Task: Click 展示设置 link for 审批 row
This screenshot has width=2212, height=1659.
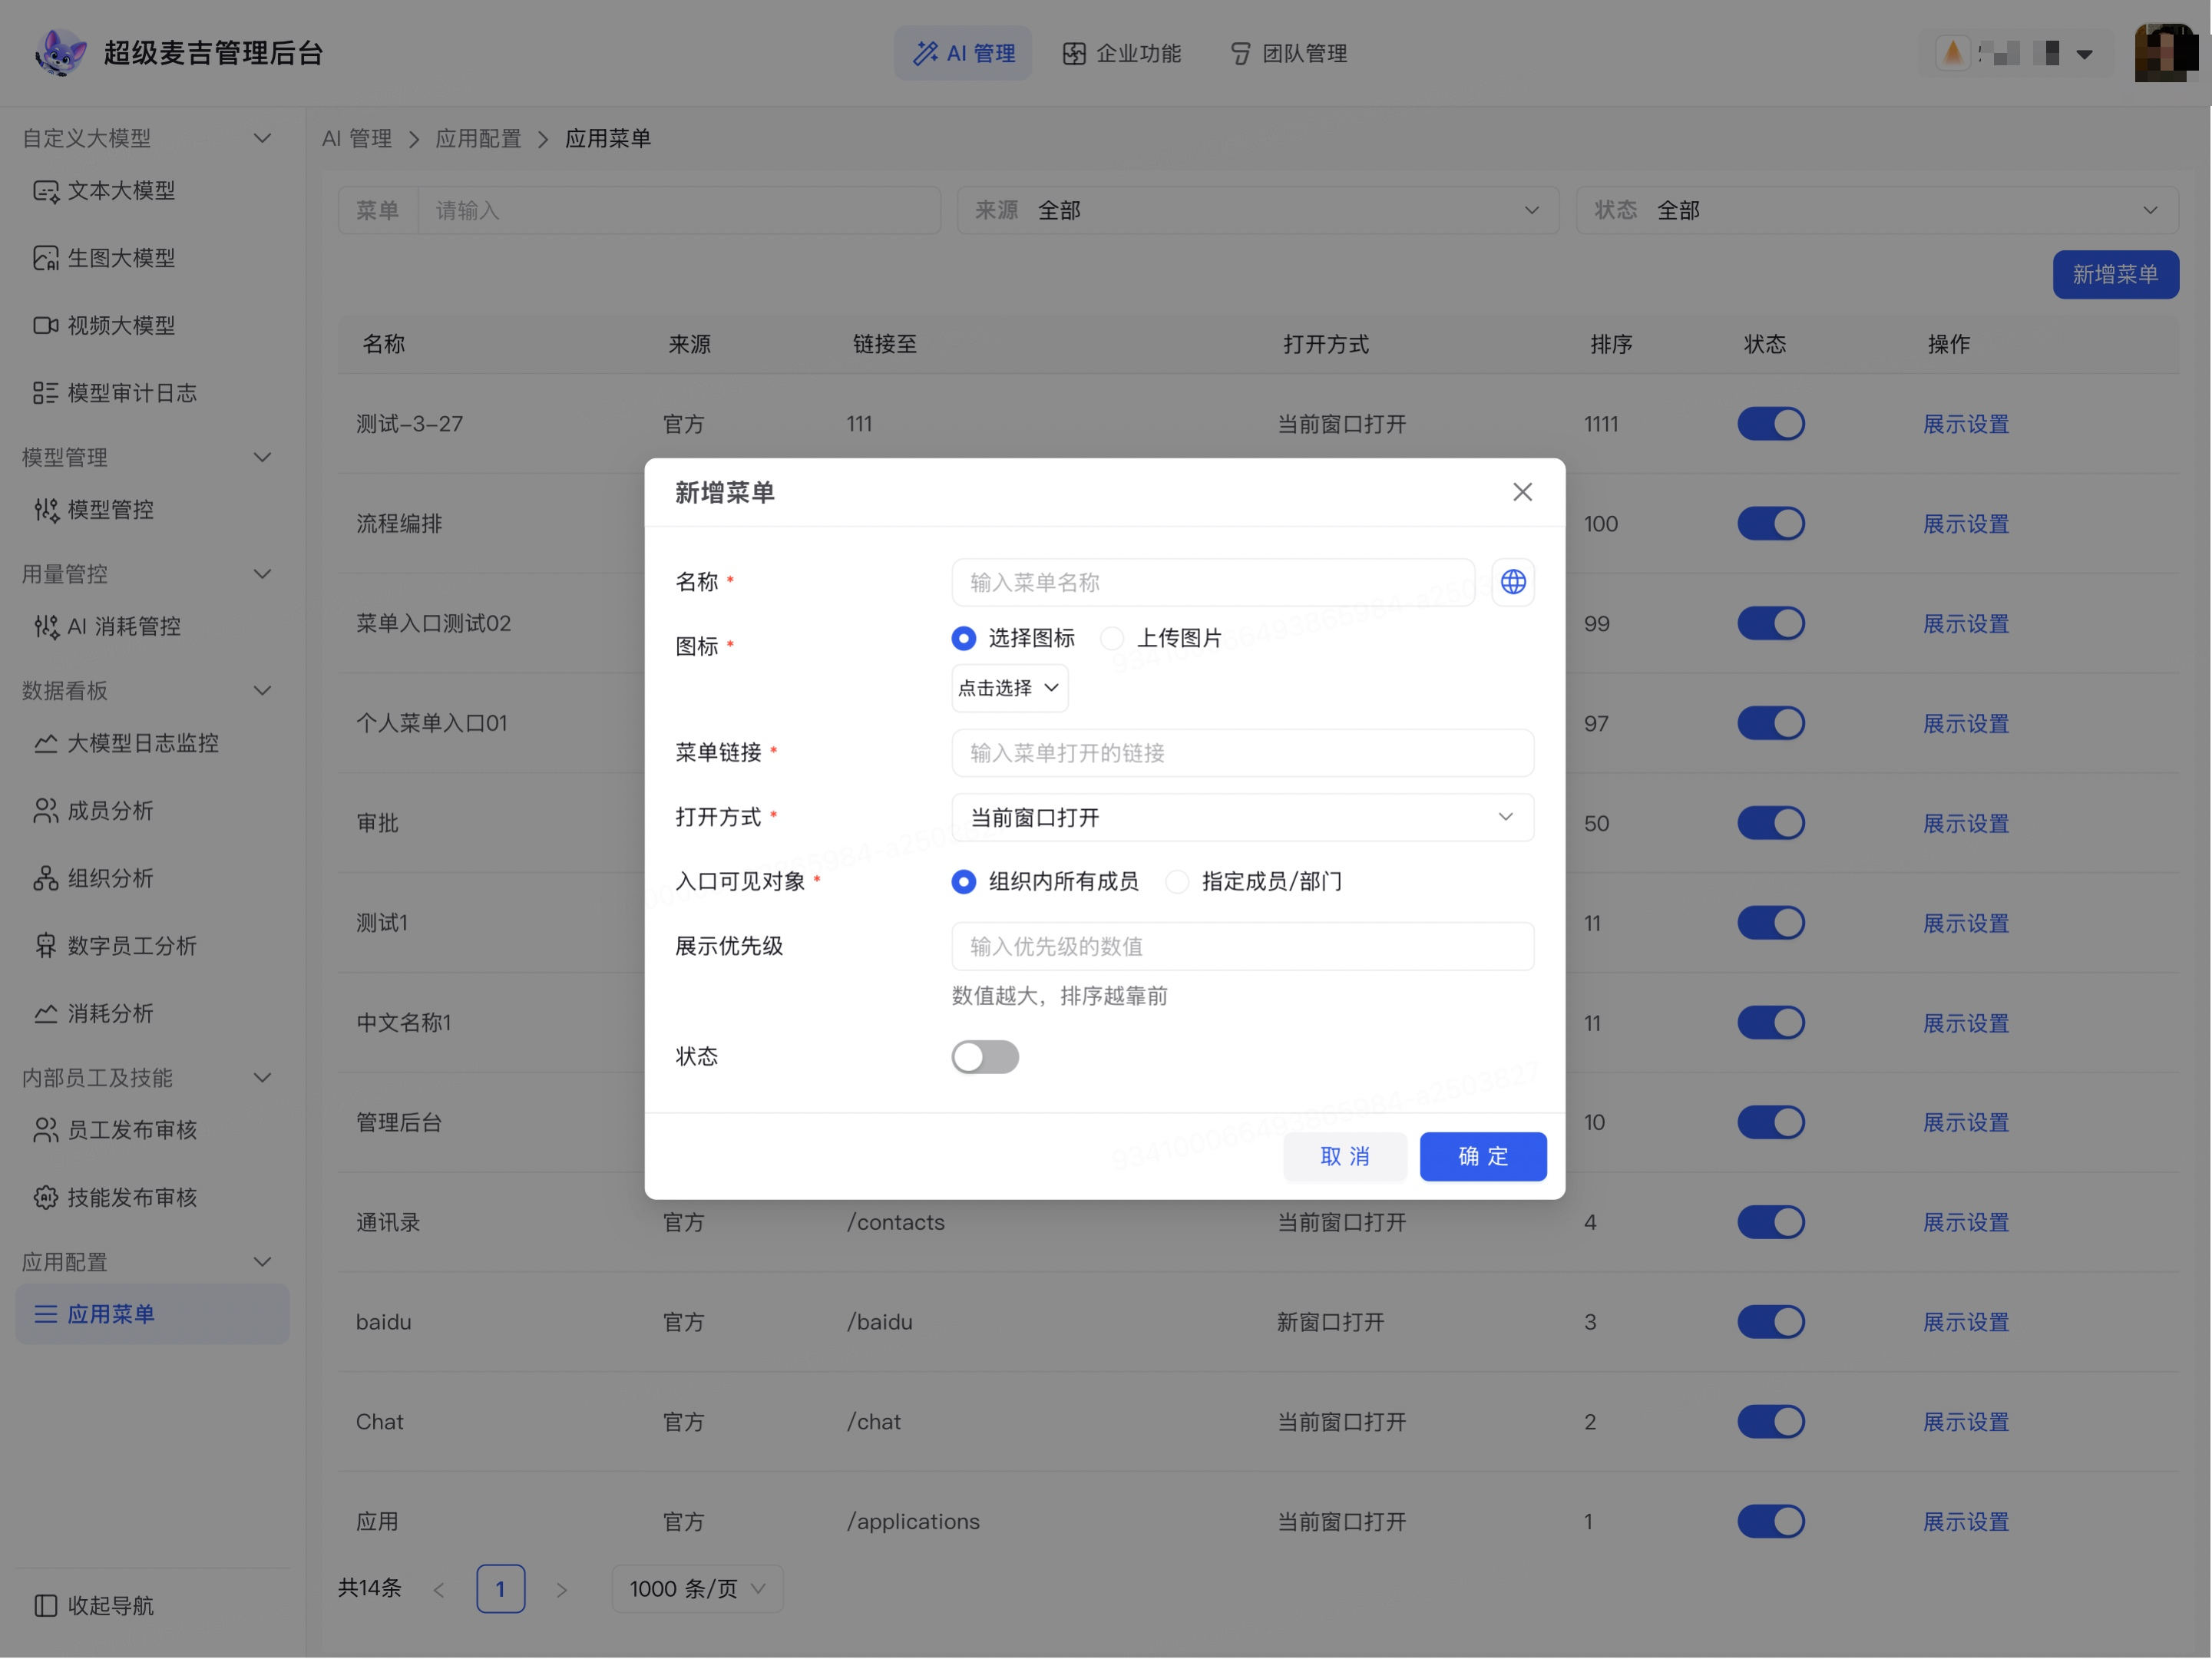Action: click(x=1966, y=824)
